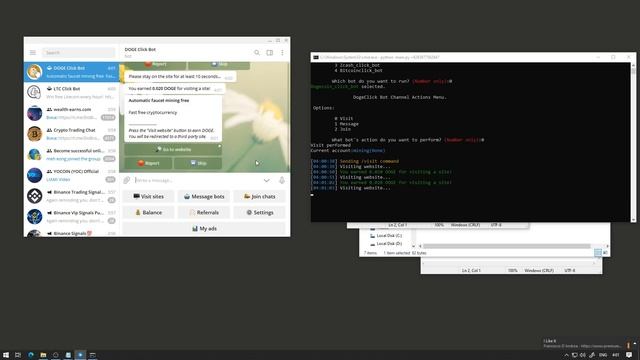Viewport: 640px width, 360px height.
Task: Click the command prompt title bar icon
Action: 316,58
